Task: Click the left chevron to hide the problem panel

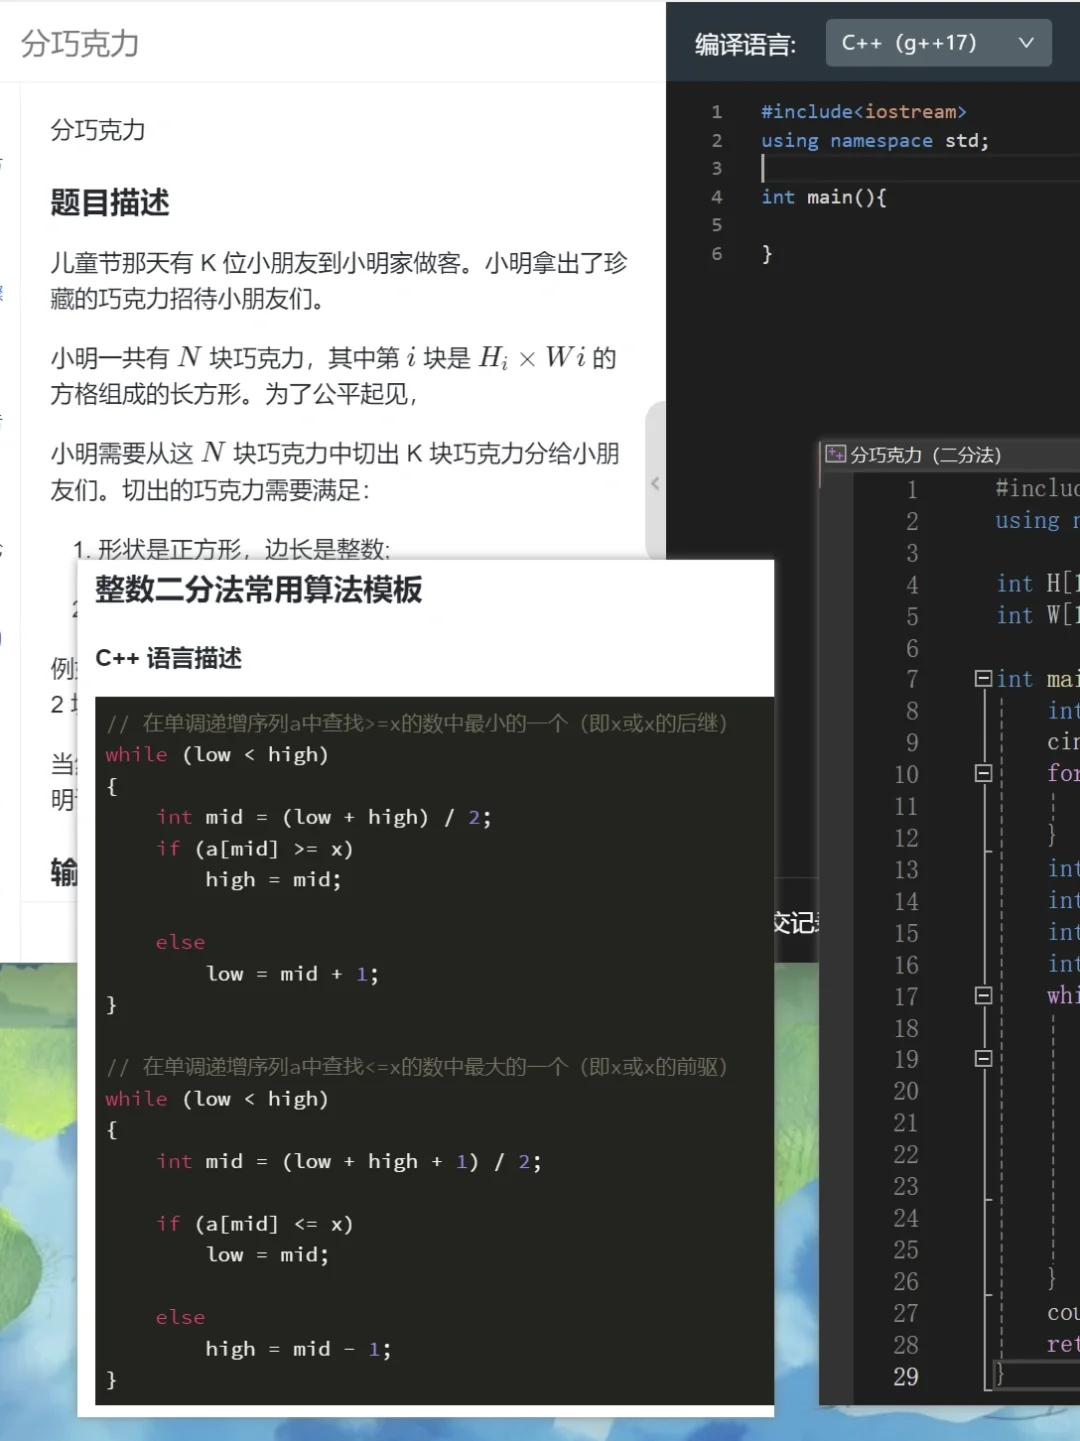Action: point(655,483)
